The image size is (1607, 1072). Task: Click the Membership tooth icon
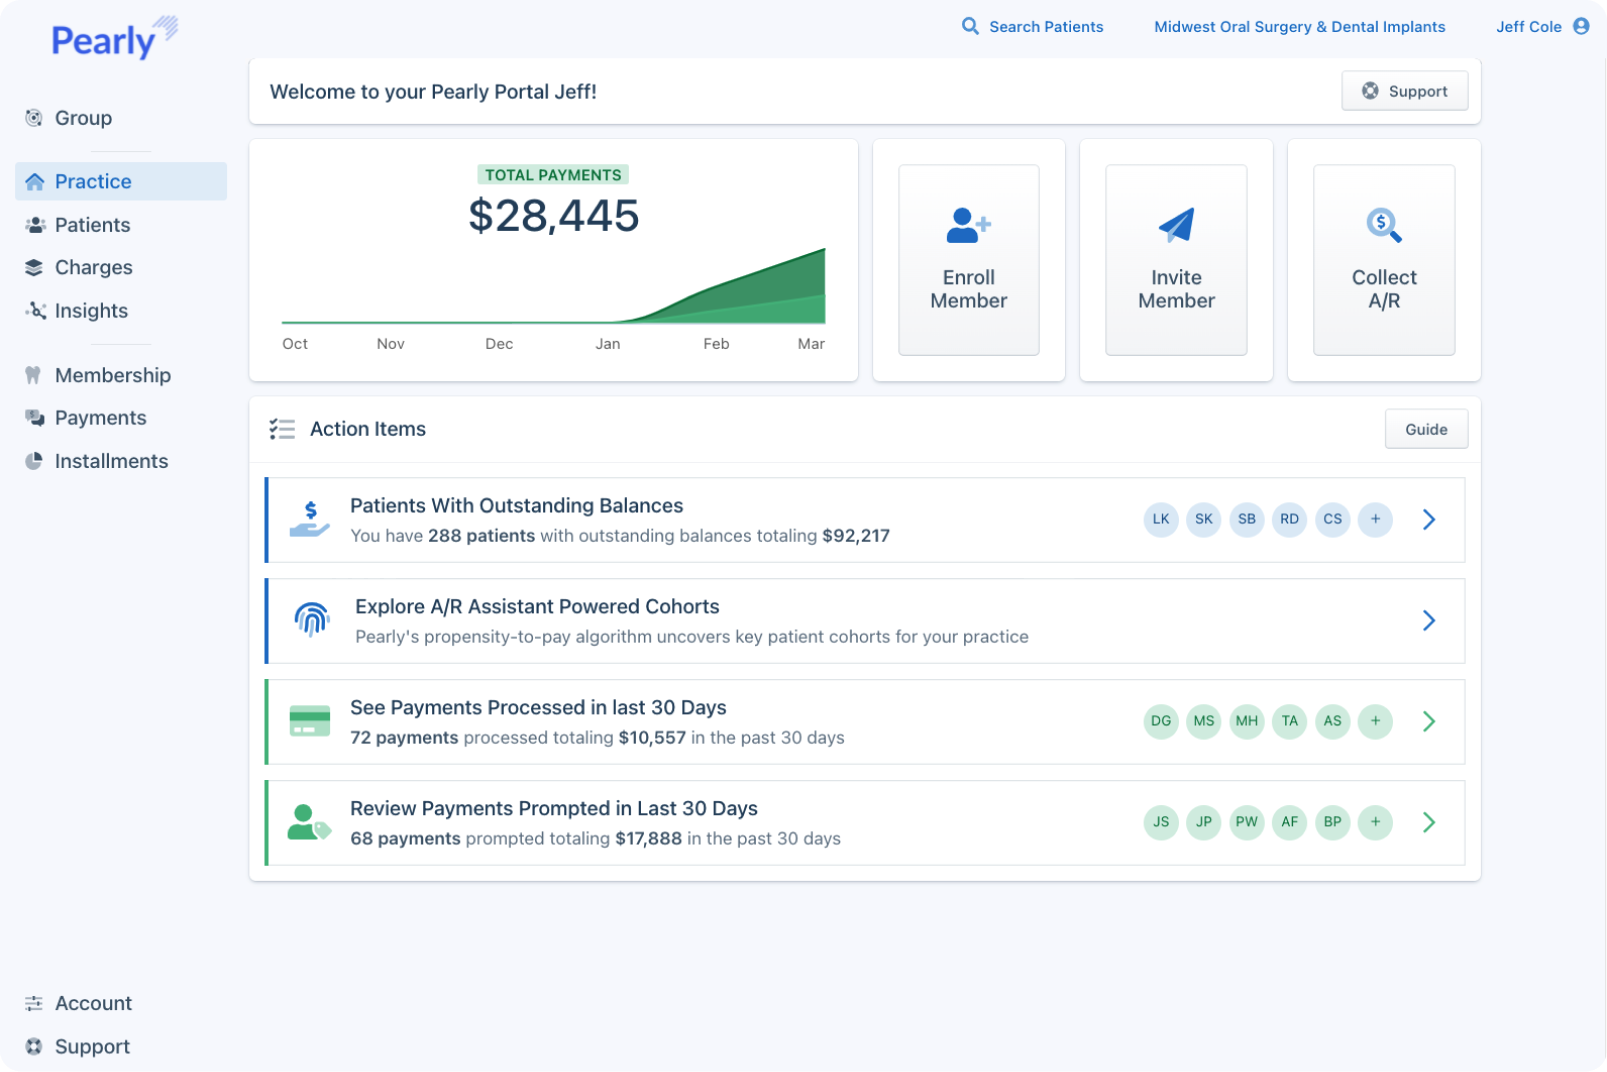[33, 375]
